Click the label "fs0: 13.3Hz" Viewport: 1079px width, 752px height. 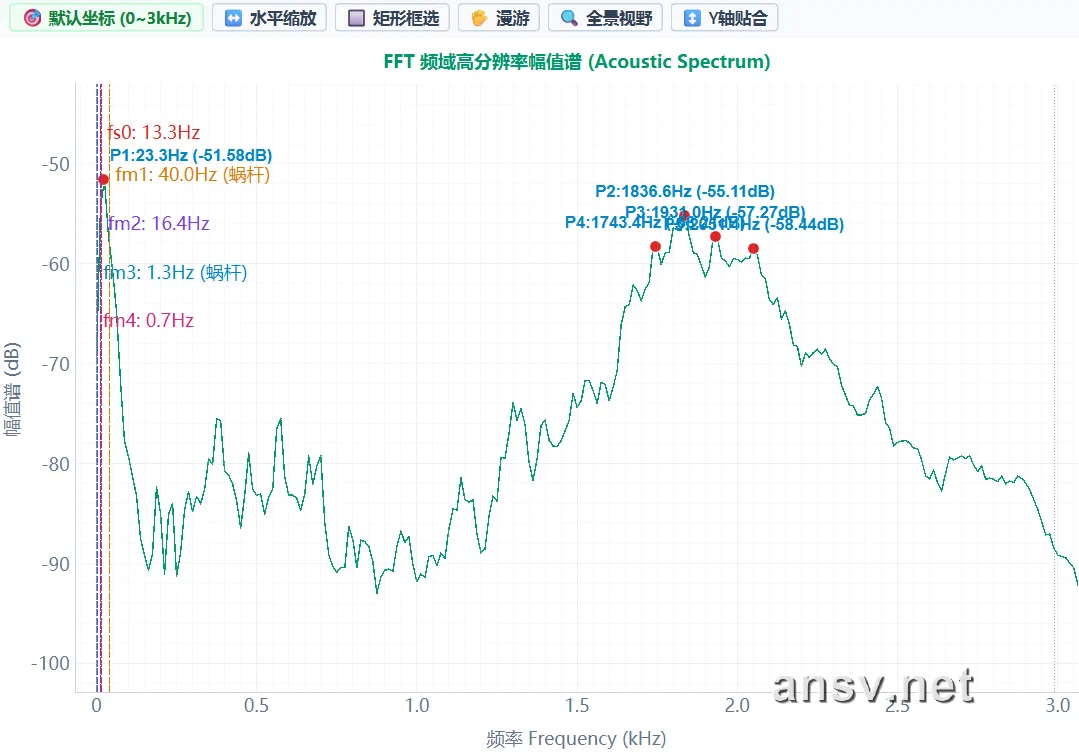(x=153, y=132)
